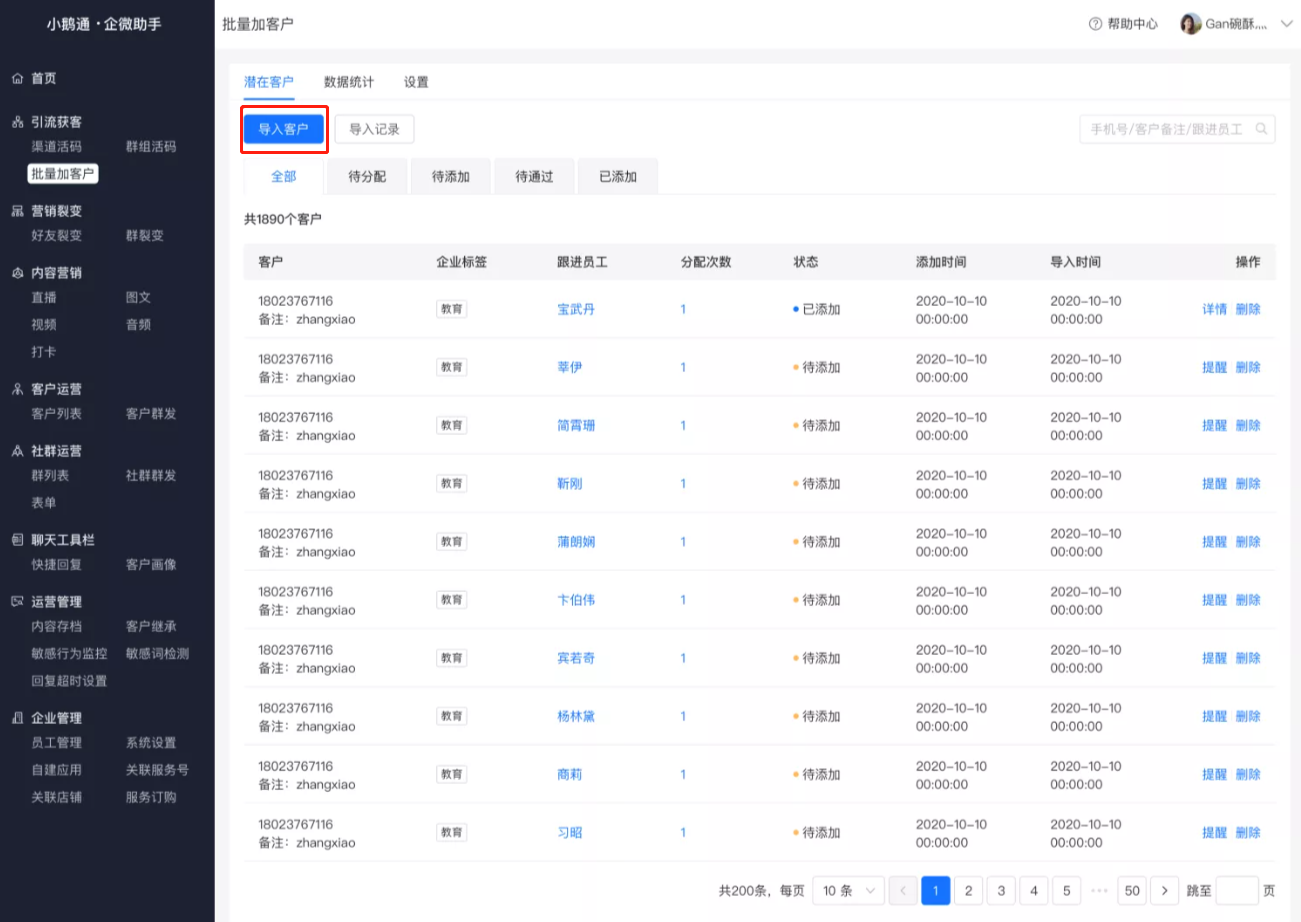Viewport: 1301px width, 922px height.
Task: Click the 导入记录 button
Action: 374,129
